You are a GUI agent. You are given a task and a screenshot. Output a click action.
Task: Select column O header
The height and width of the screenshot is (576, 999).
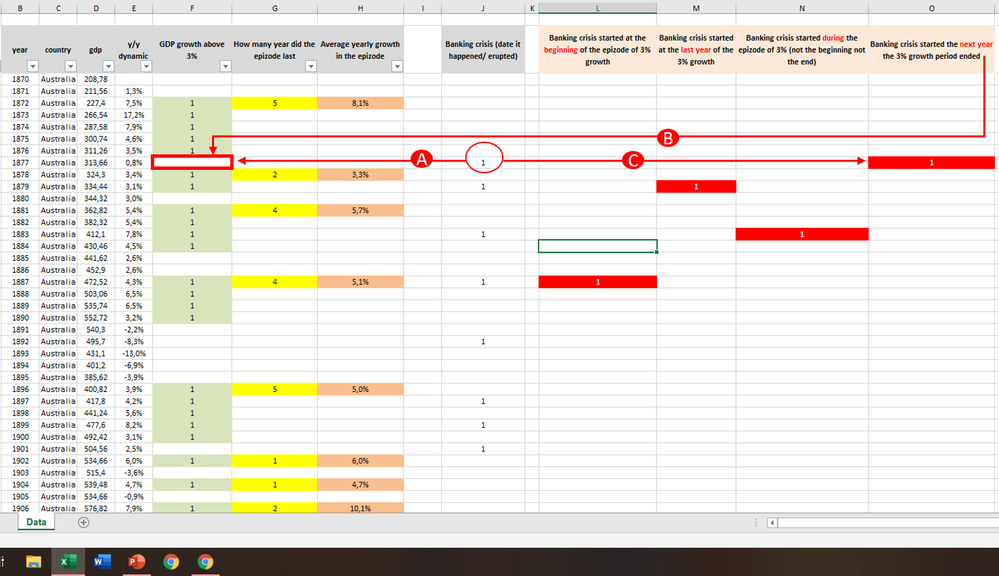point(931,8)
